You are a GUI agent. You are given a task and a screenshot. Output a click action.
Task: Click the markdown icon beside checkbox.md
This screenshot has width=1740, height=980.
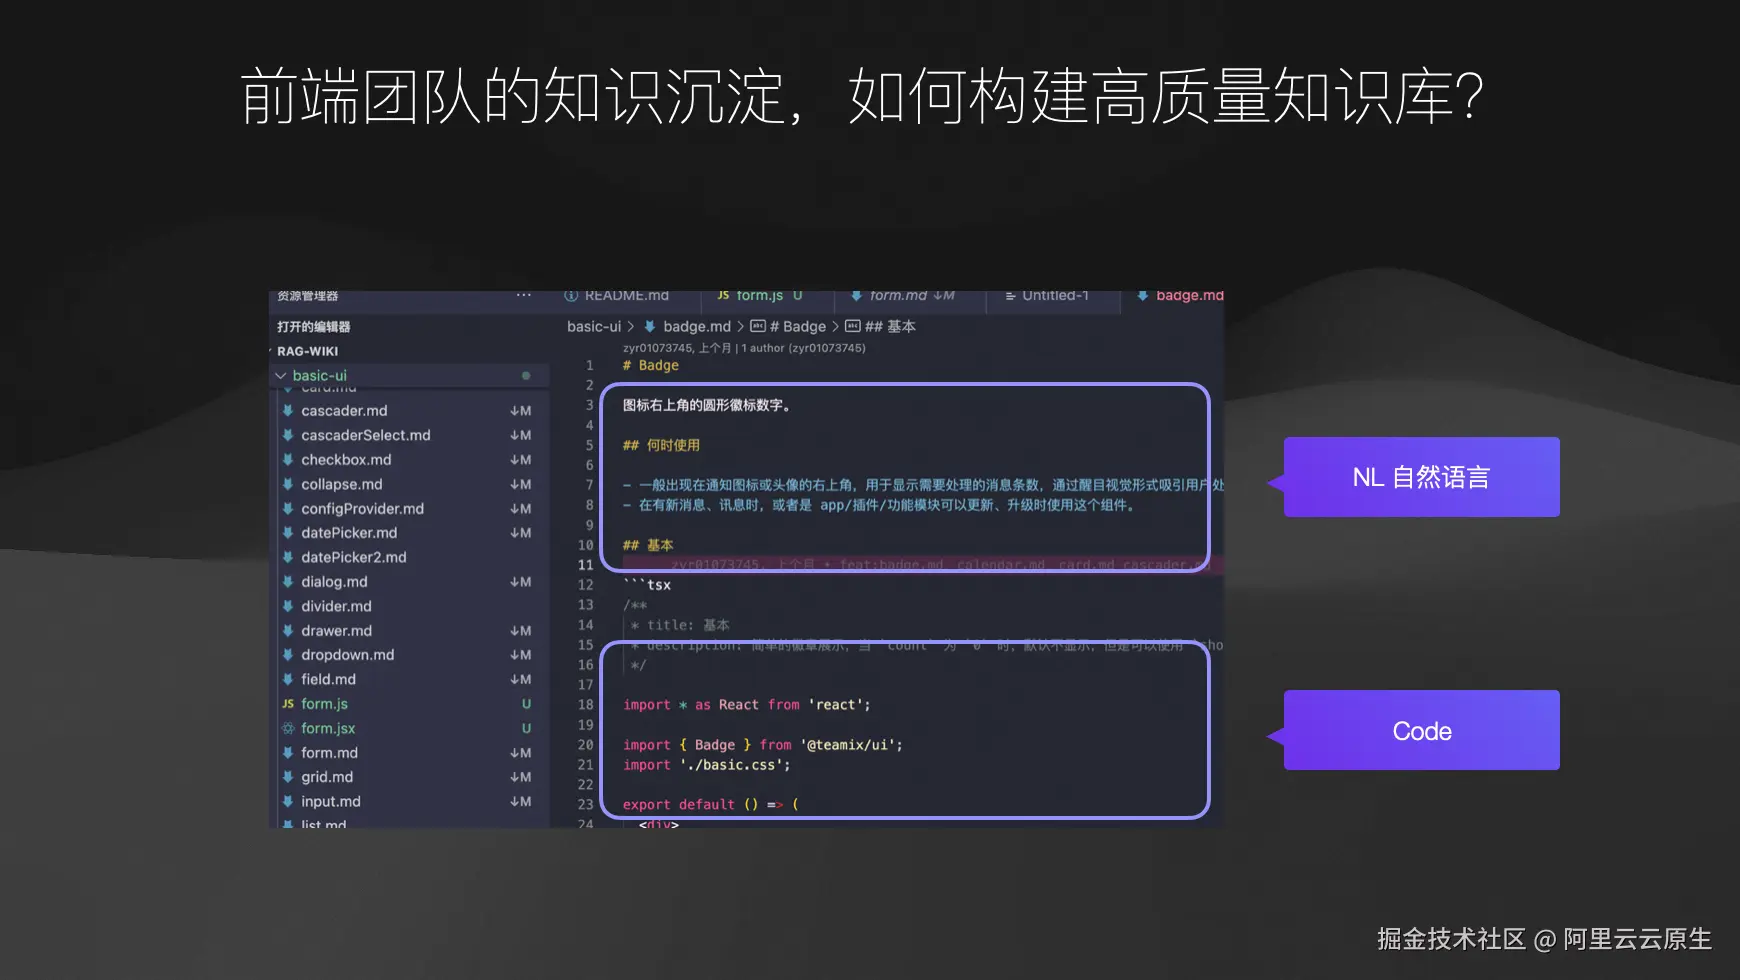[x=288, y=459]
